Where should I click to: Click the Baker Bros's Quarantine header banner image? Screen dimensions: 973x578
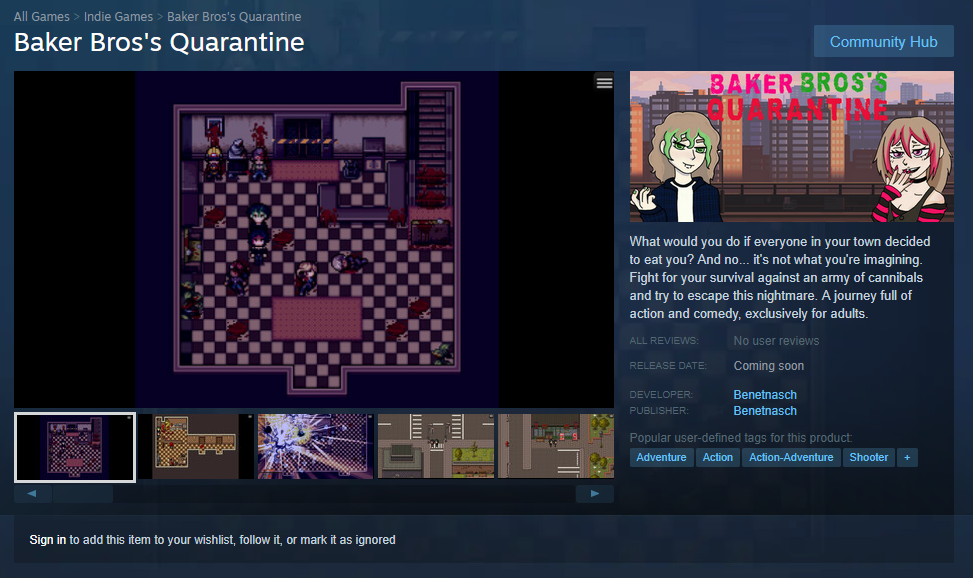click(x=792, y=147)
